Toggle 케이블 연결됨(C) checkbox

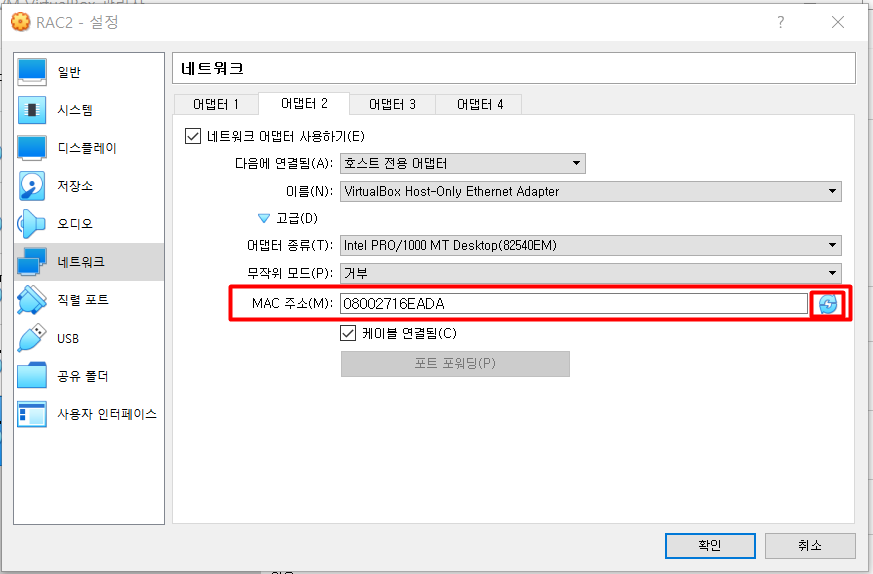pyautogui.click(x=348, y=333)
